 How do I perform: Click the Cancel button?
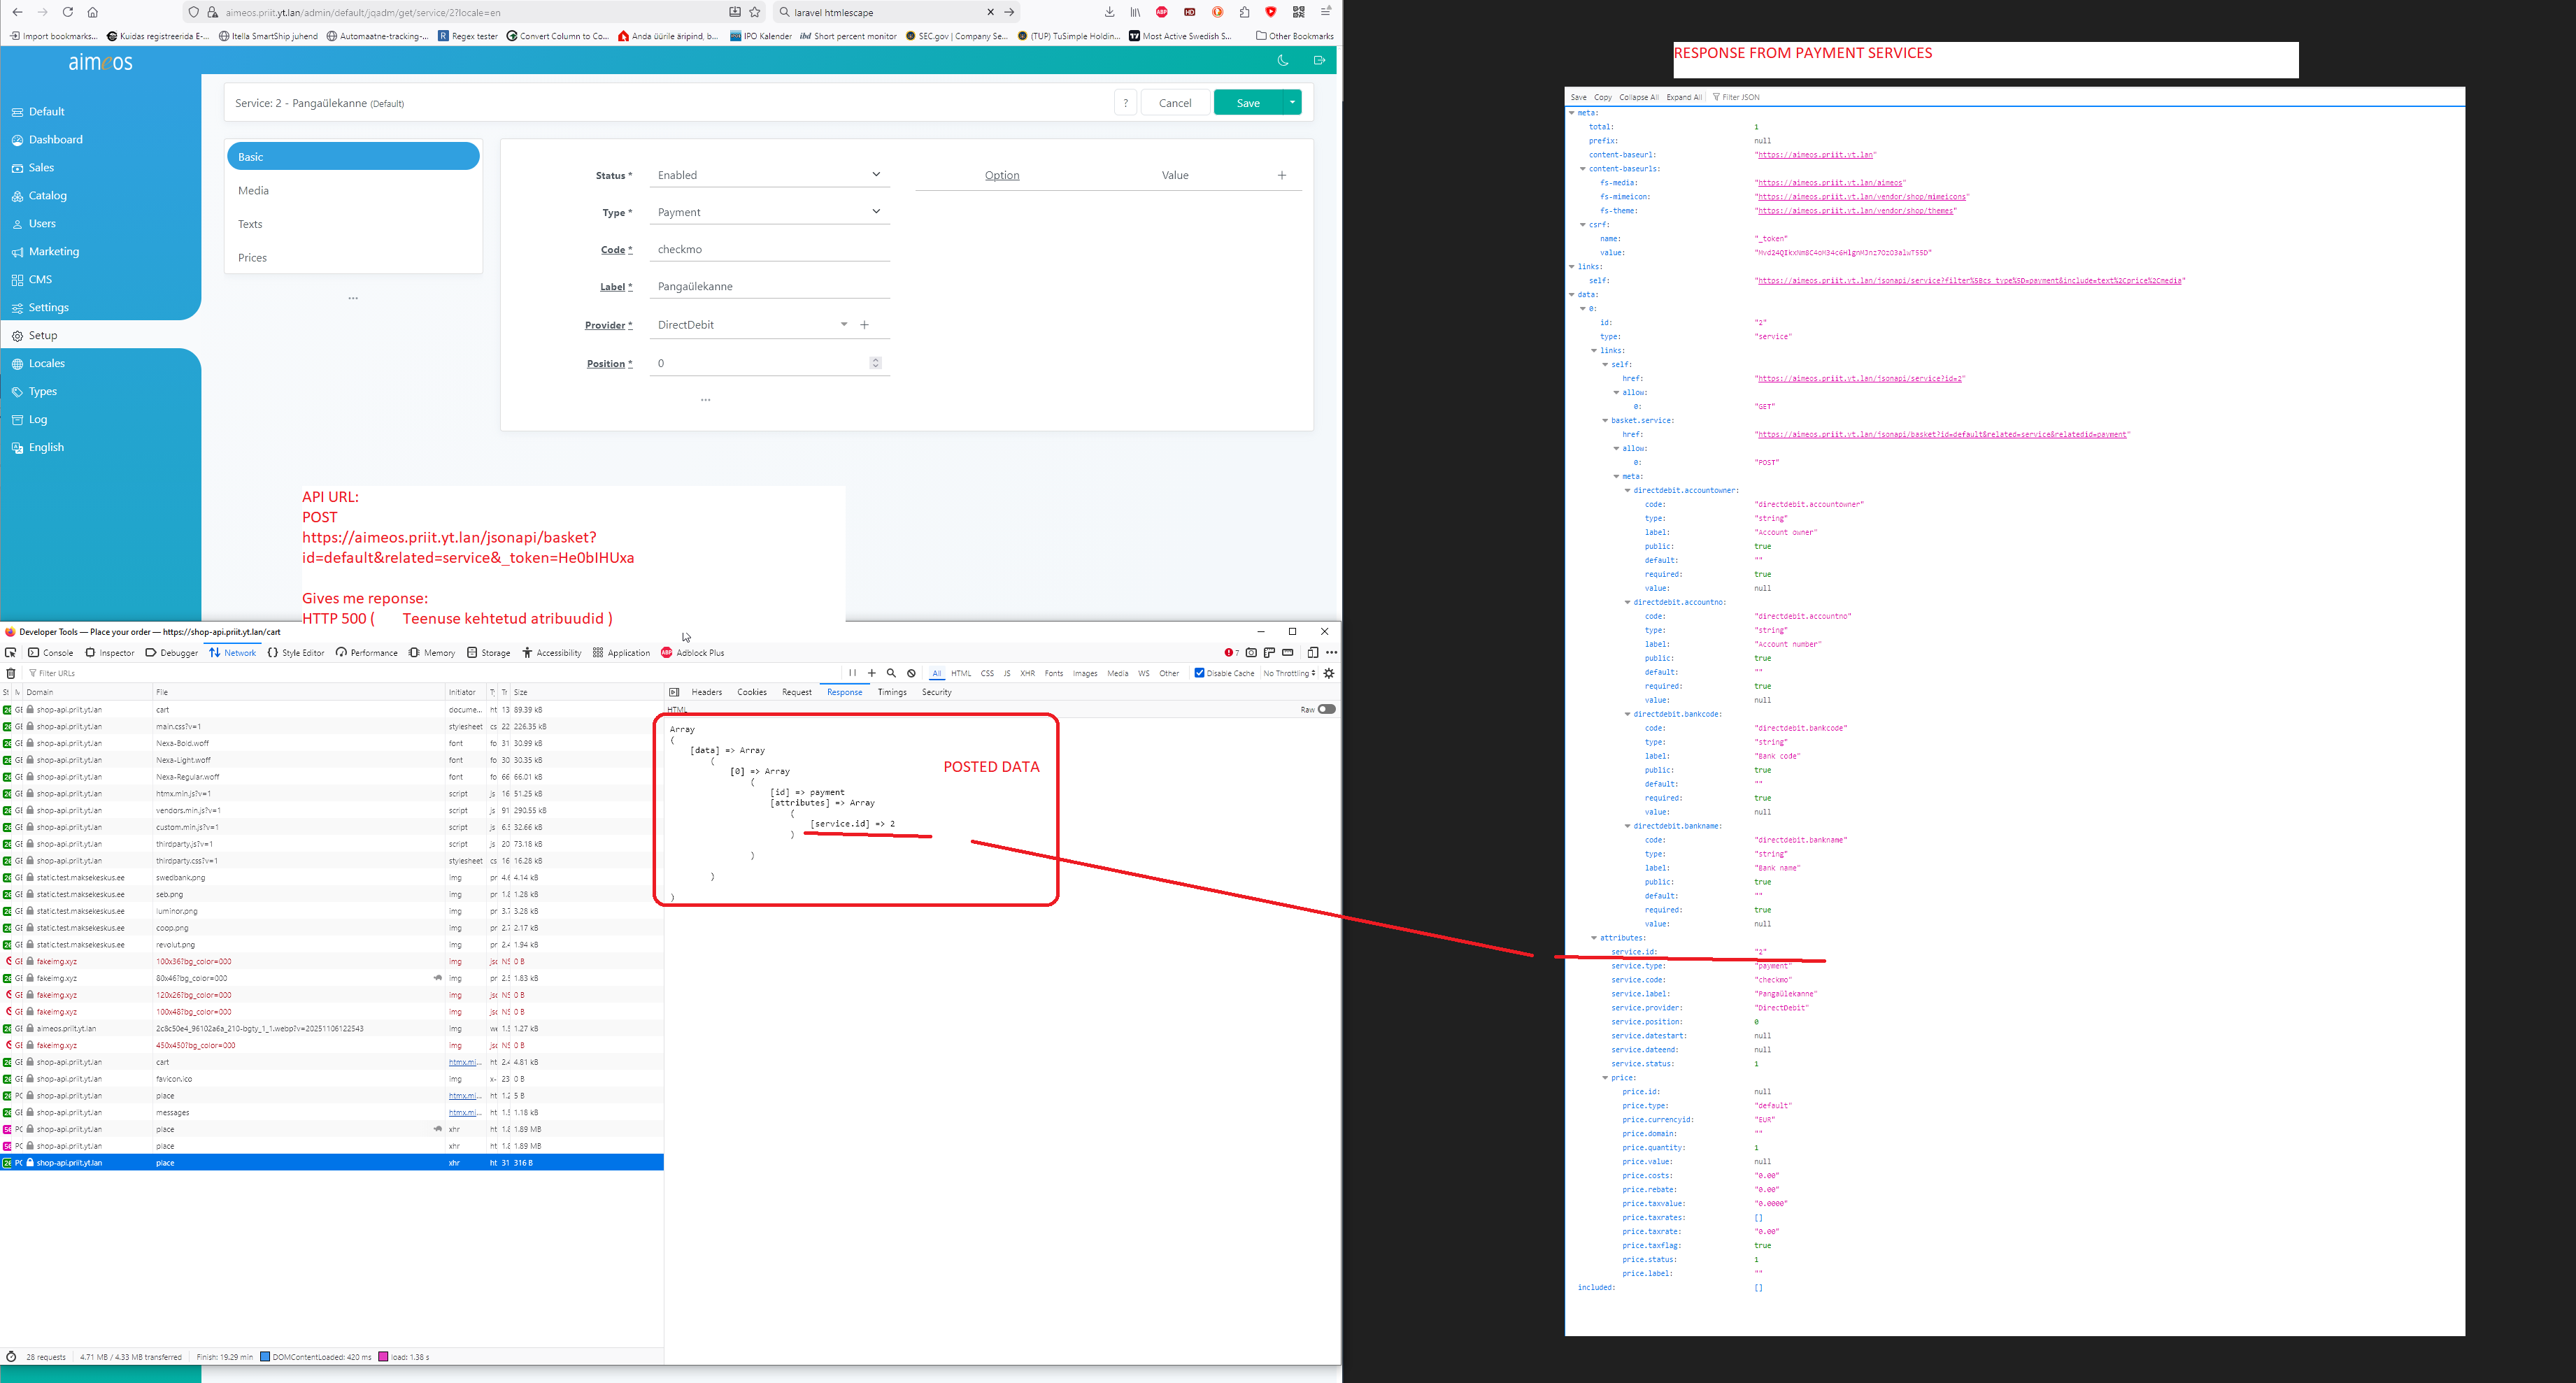coord(1174,103)
